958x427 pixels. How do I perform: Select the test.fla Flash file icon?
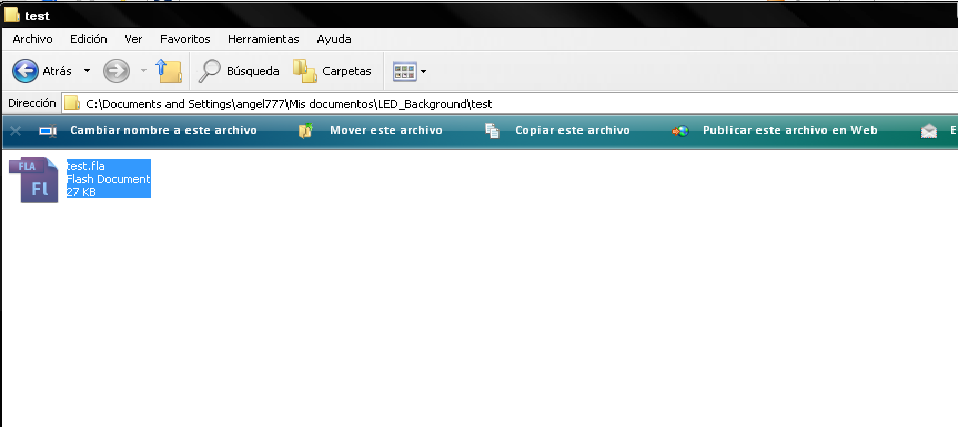pos(34,180)
